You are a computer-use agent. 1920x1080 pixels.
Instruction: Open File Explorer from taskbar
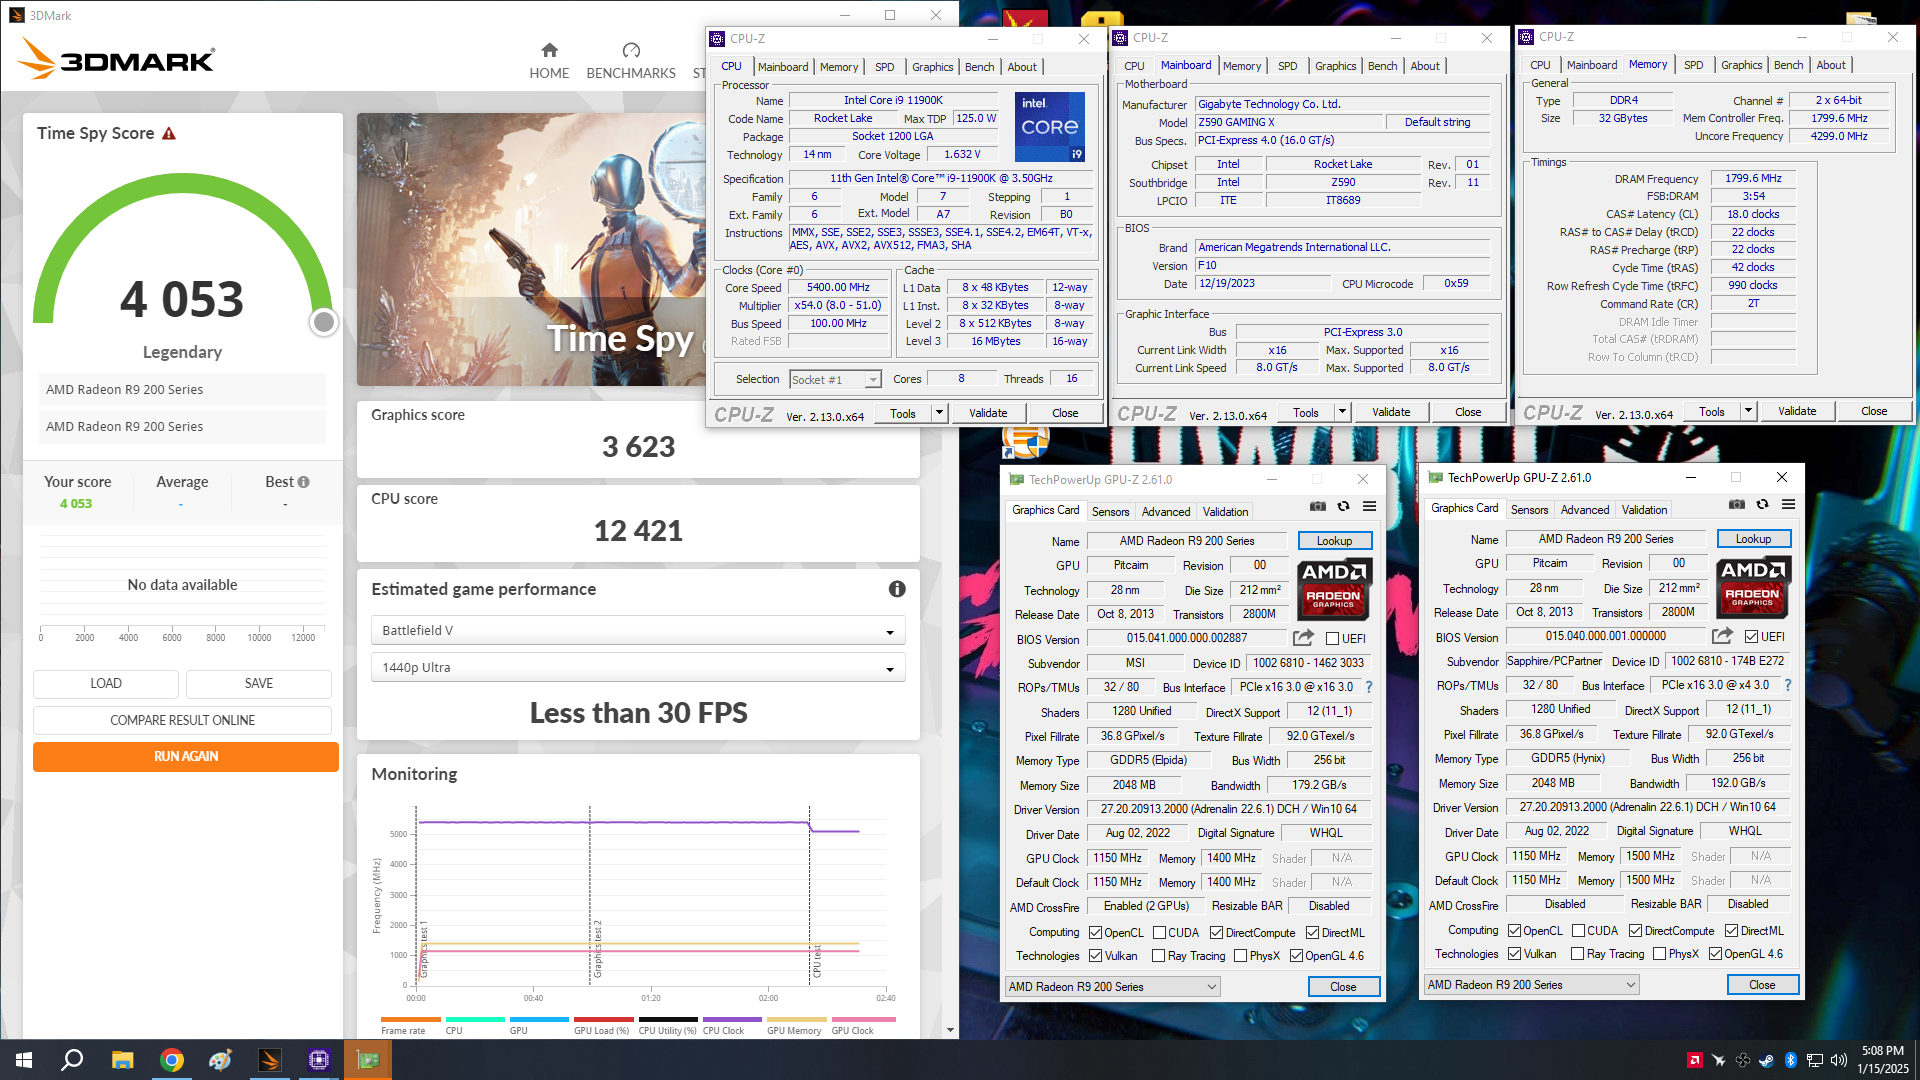click(x=122, y=1060)
